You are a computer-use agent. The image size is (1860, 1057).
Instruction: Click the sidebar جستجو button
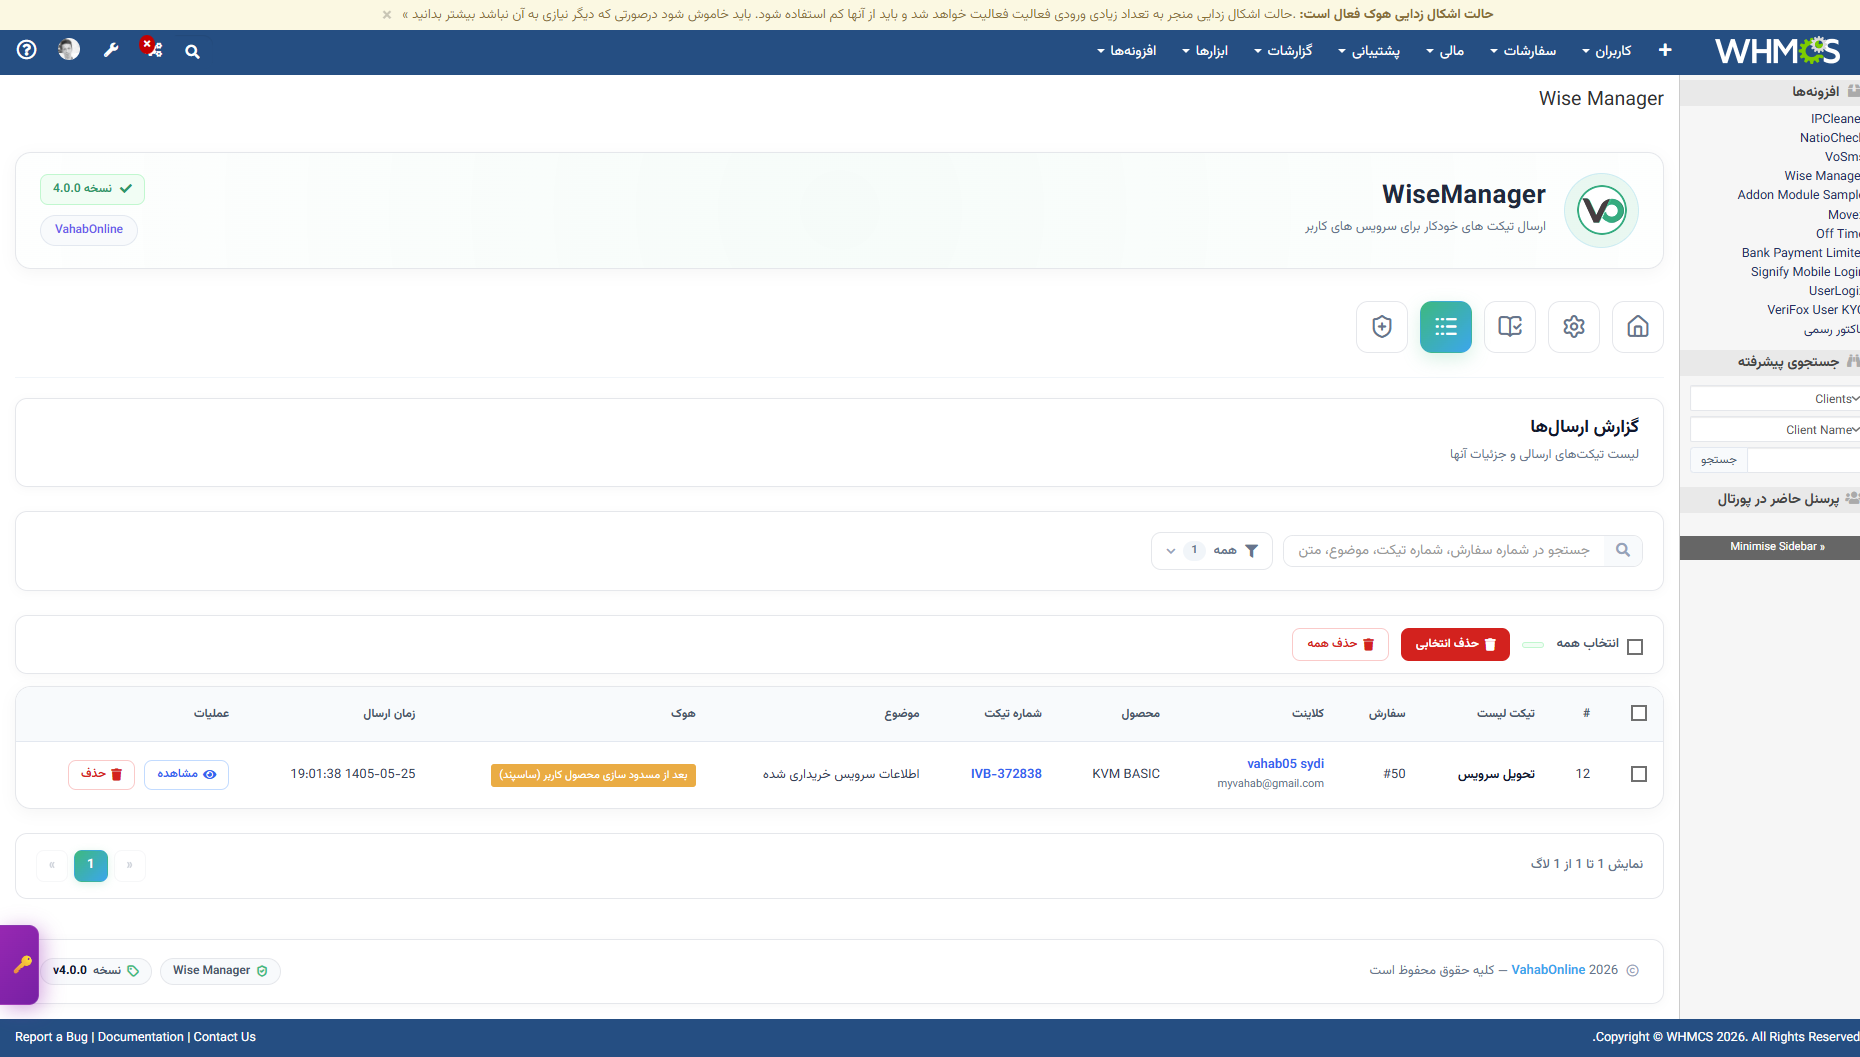coord(1719,460)
